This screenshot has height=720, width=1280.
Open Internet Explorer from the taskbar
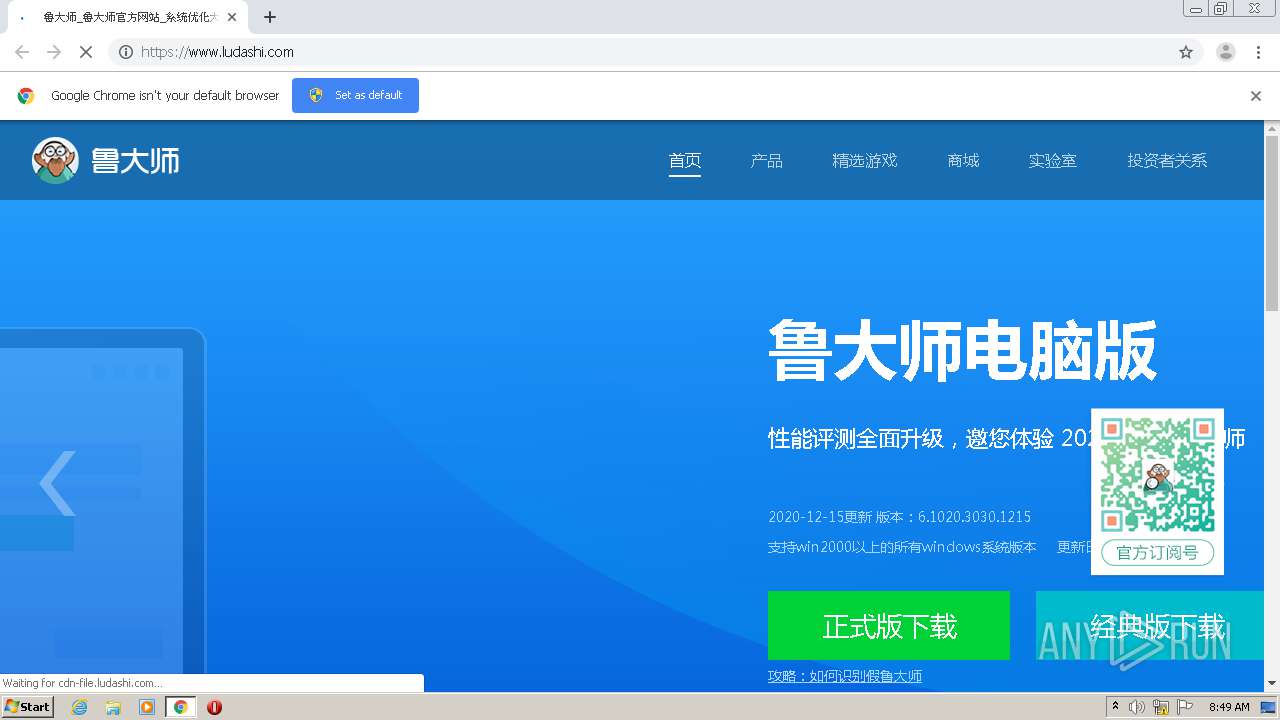click(79, 707)
